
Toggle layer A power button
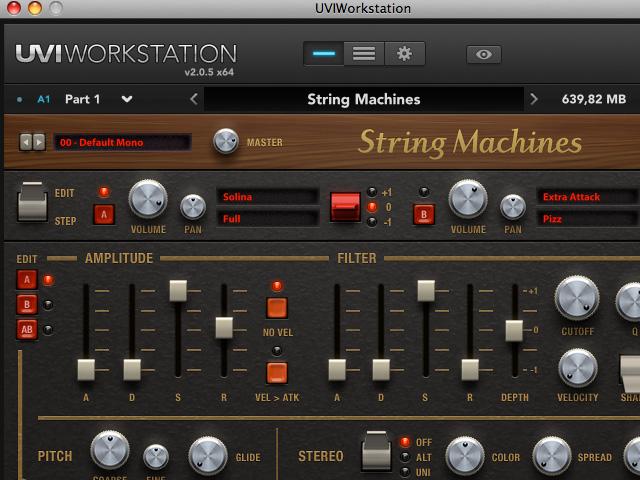(x=104, y=214)
